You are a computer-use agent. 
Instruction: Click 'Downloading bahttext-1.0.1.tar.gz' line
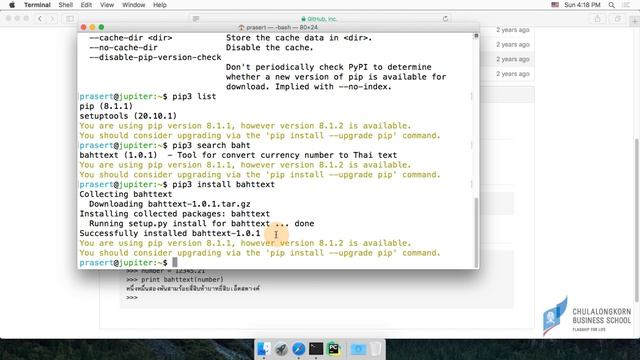click(170, 204)
